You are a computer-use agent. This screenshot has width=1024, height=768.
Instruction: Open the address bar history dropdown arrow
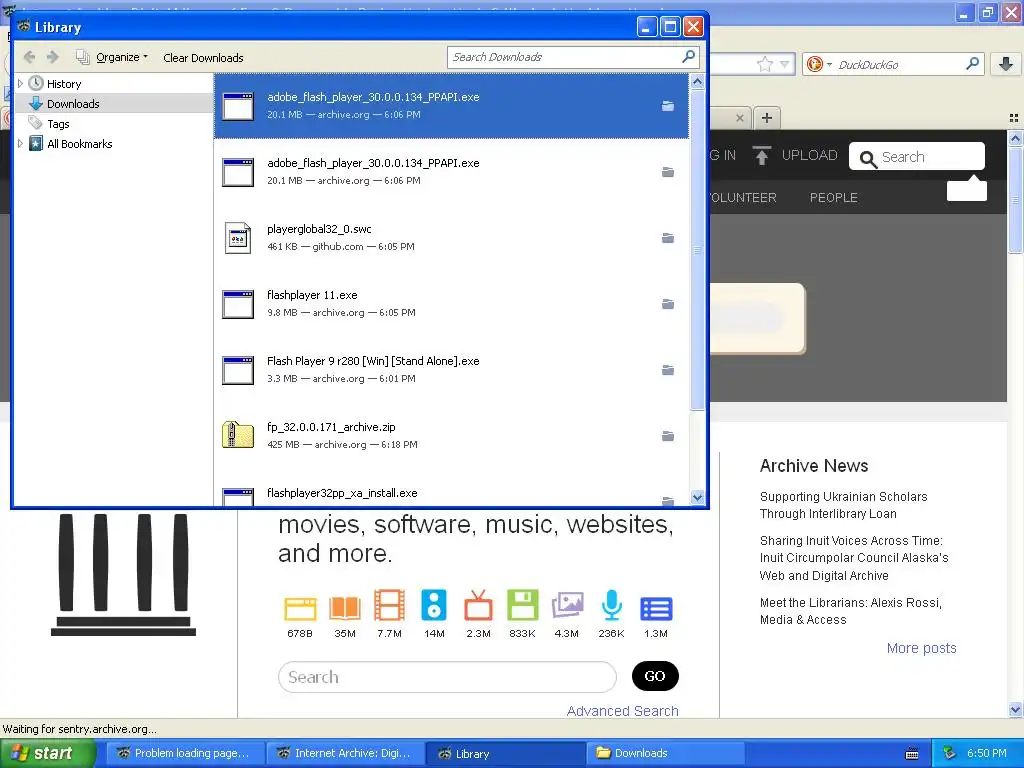coord(784,64)
